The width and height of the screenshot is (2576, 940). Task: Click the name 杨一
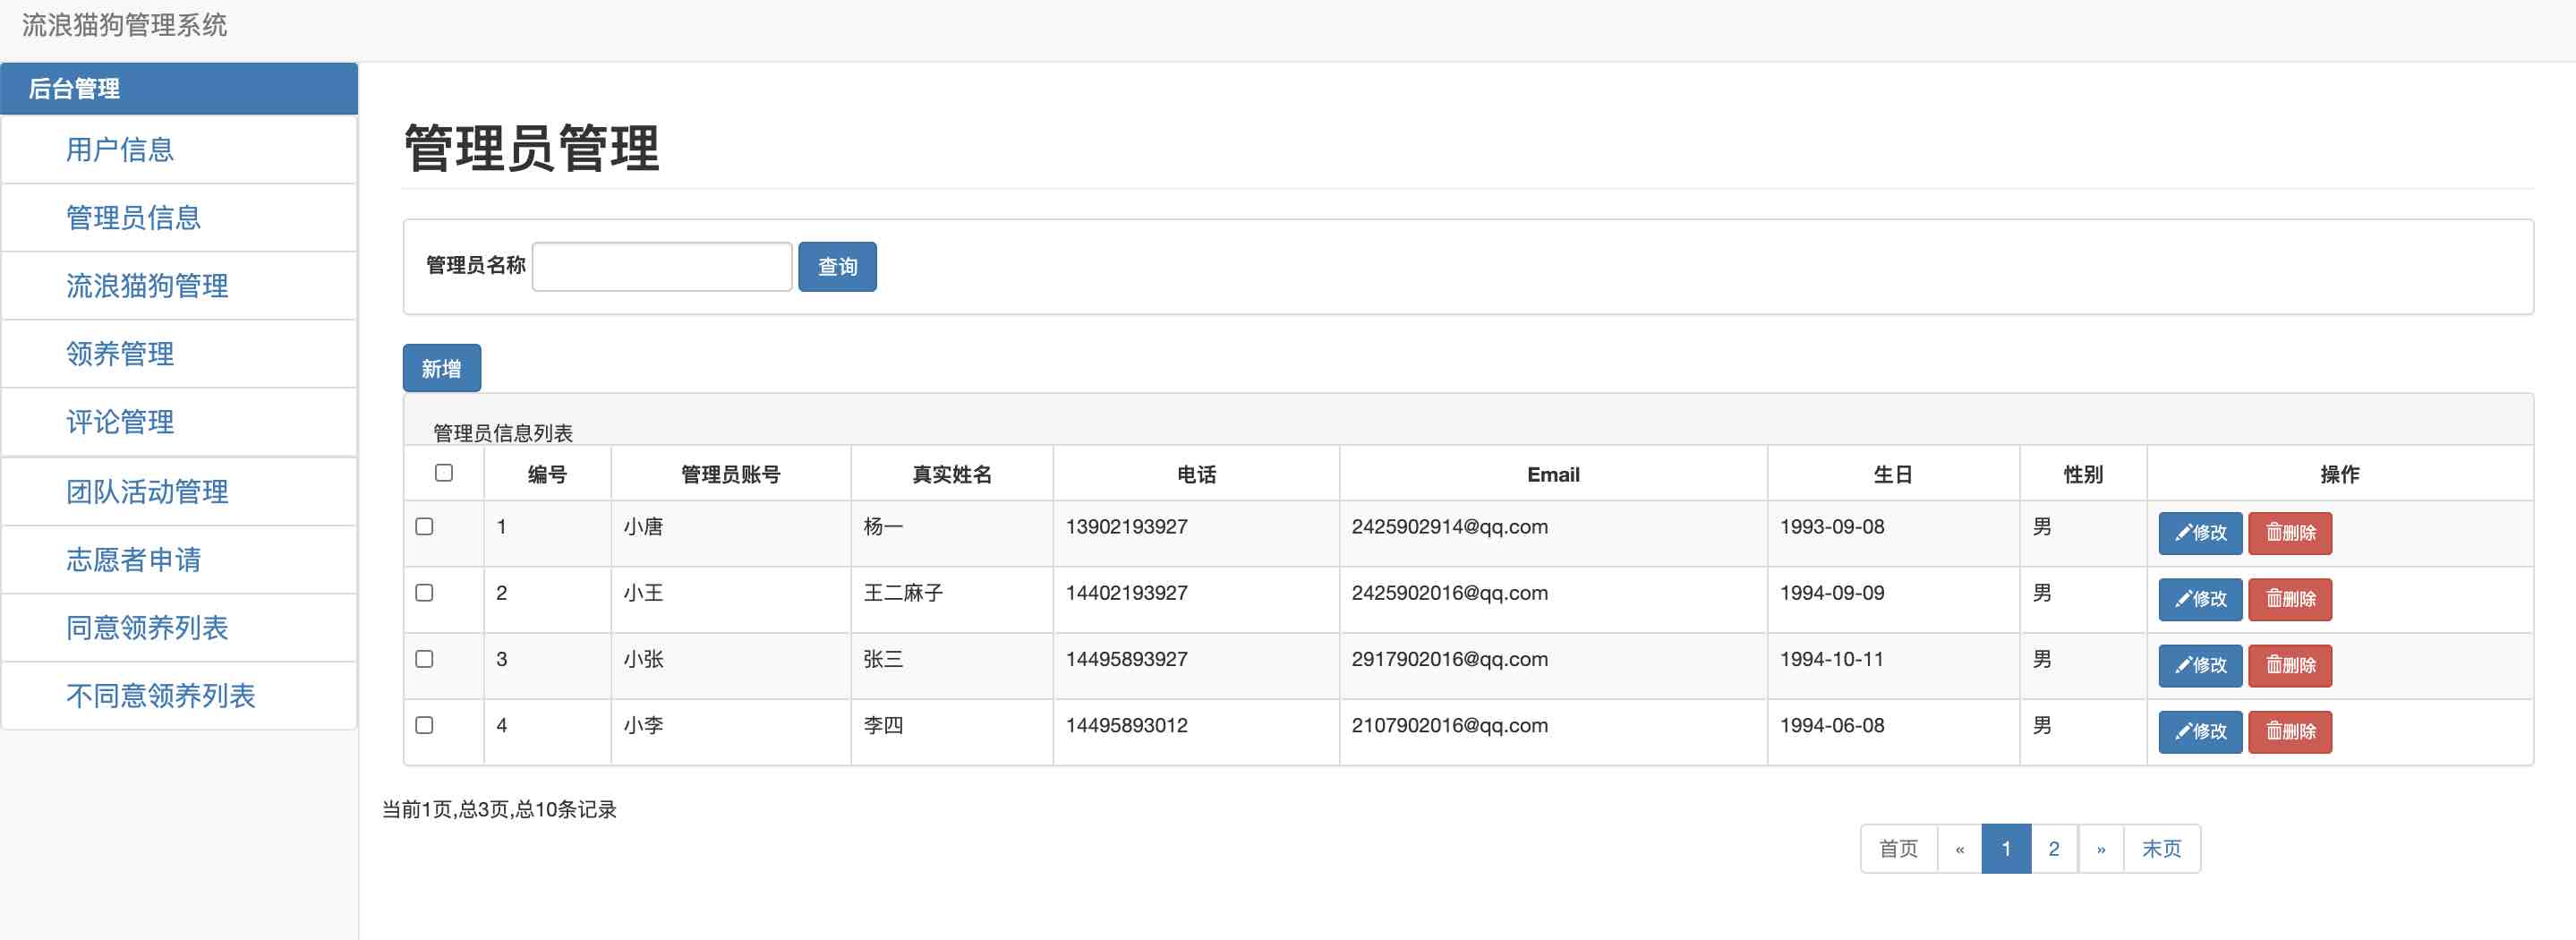coord(883,527)
